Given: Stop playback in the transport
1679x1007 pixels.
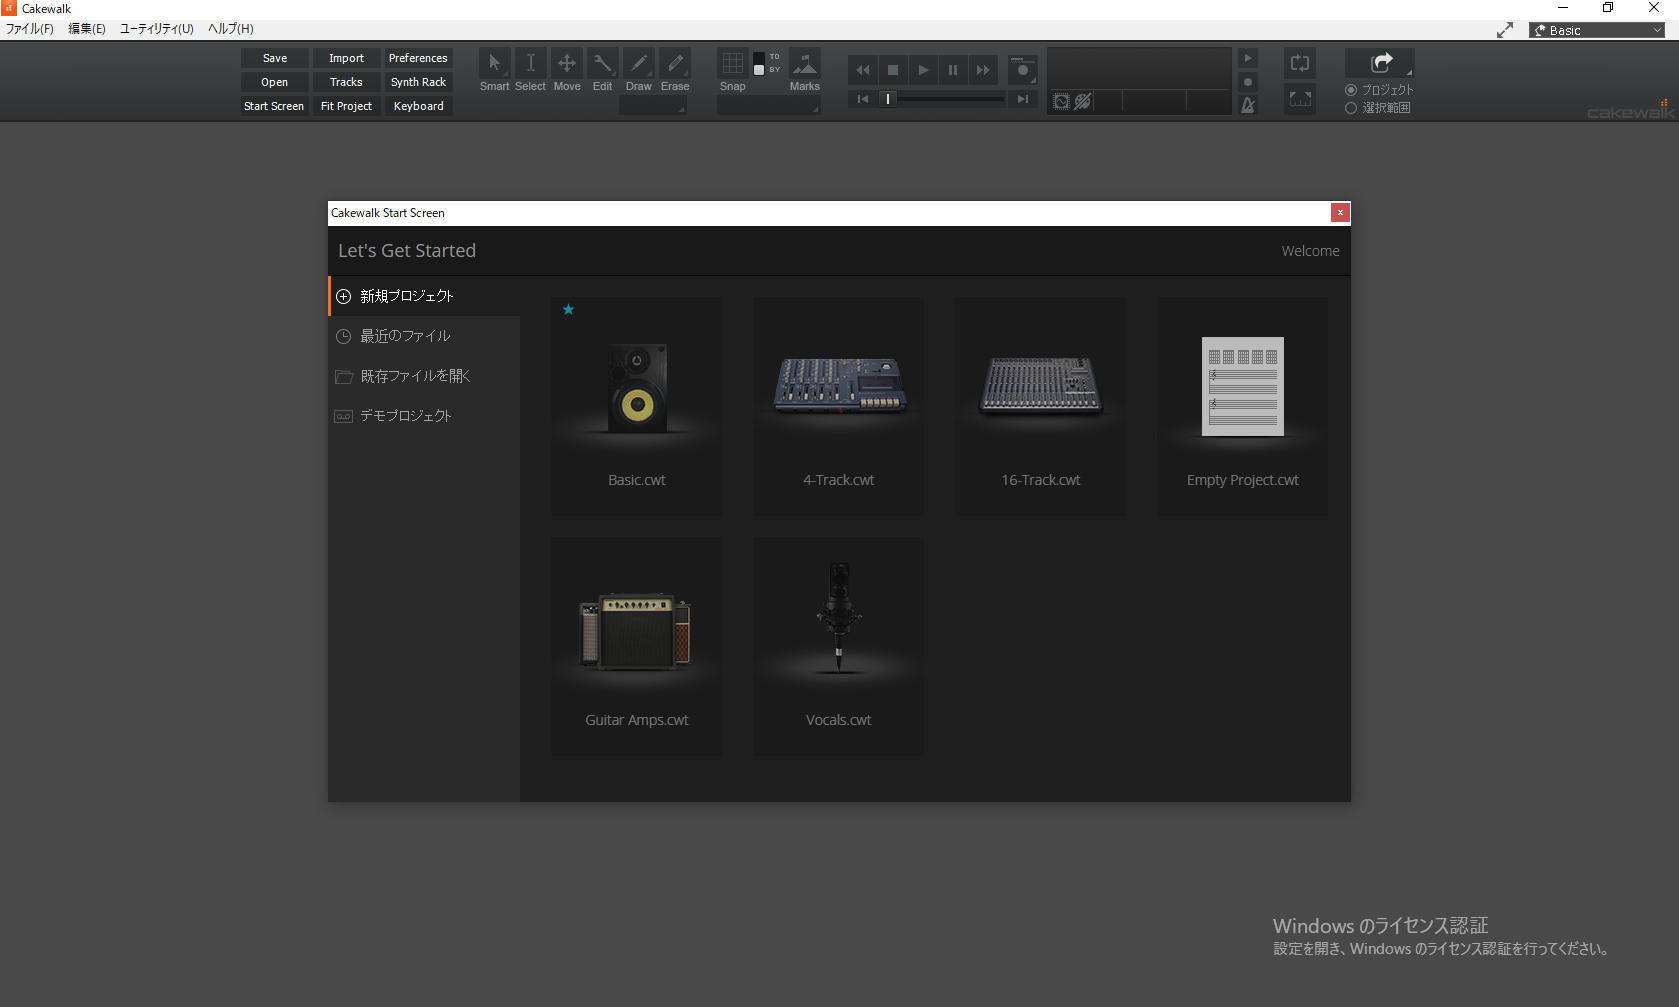Looking at the screenshot, I should coord(892,70).
